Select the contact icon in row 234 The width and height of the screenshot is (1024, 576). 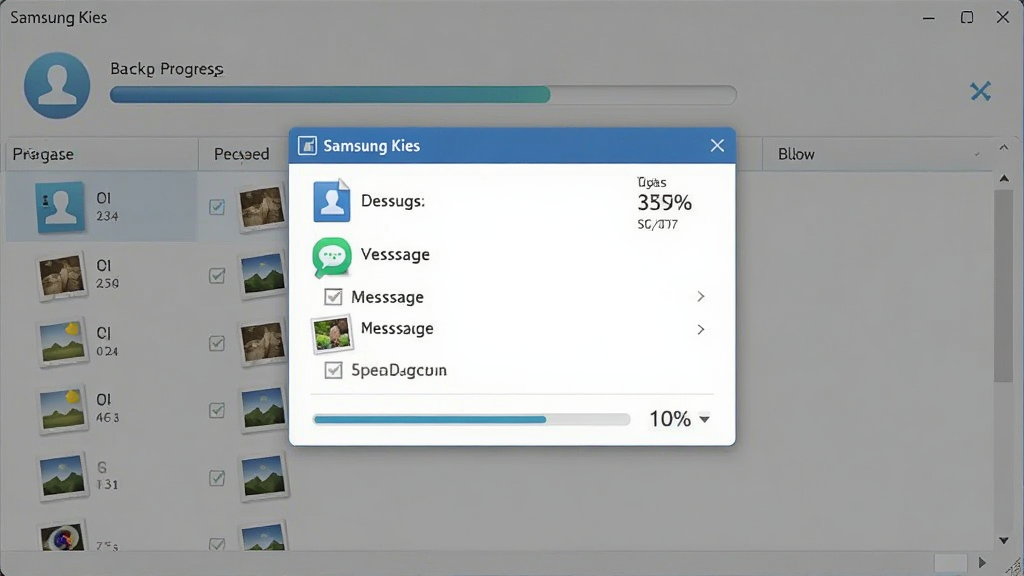[60, 207]
